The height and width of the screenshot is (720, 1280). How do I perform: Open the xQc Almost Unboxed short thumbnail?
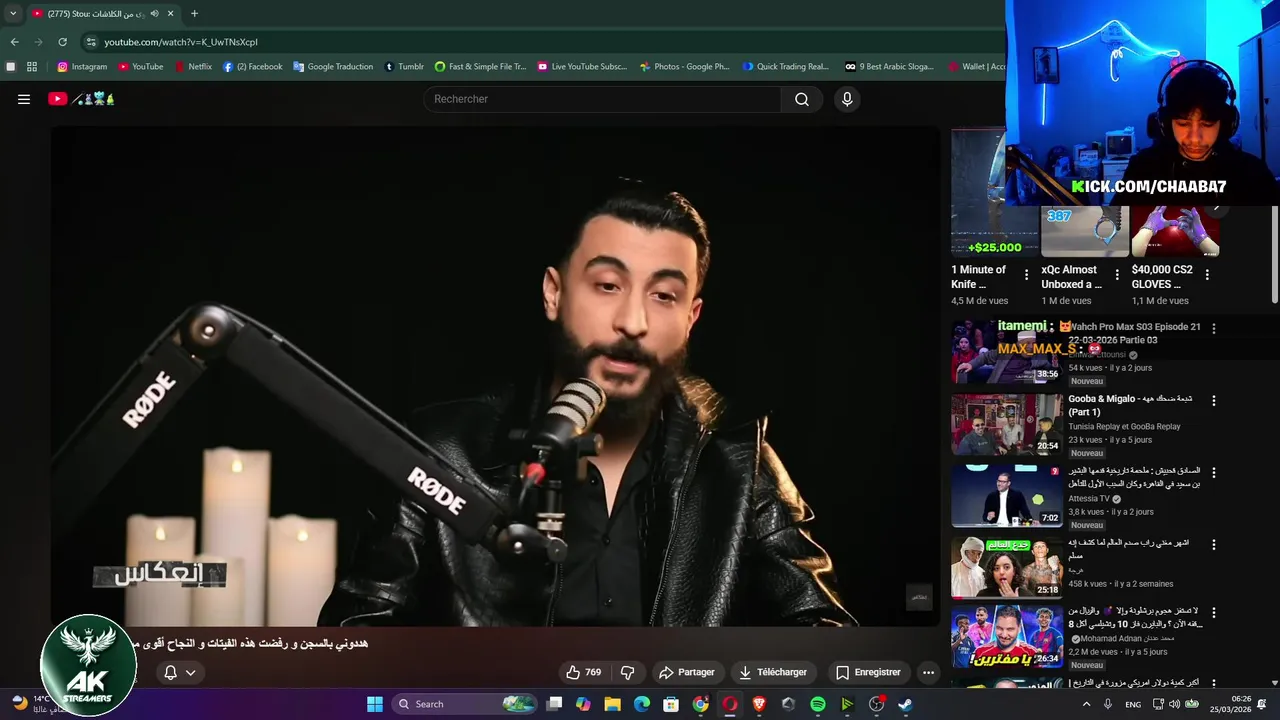click(x=1085, y=231)
